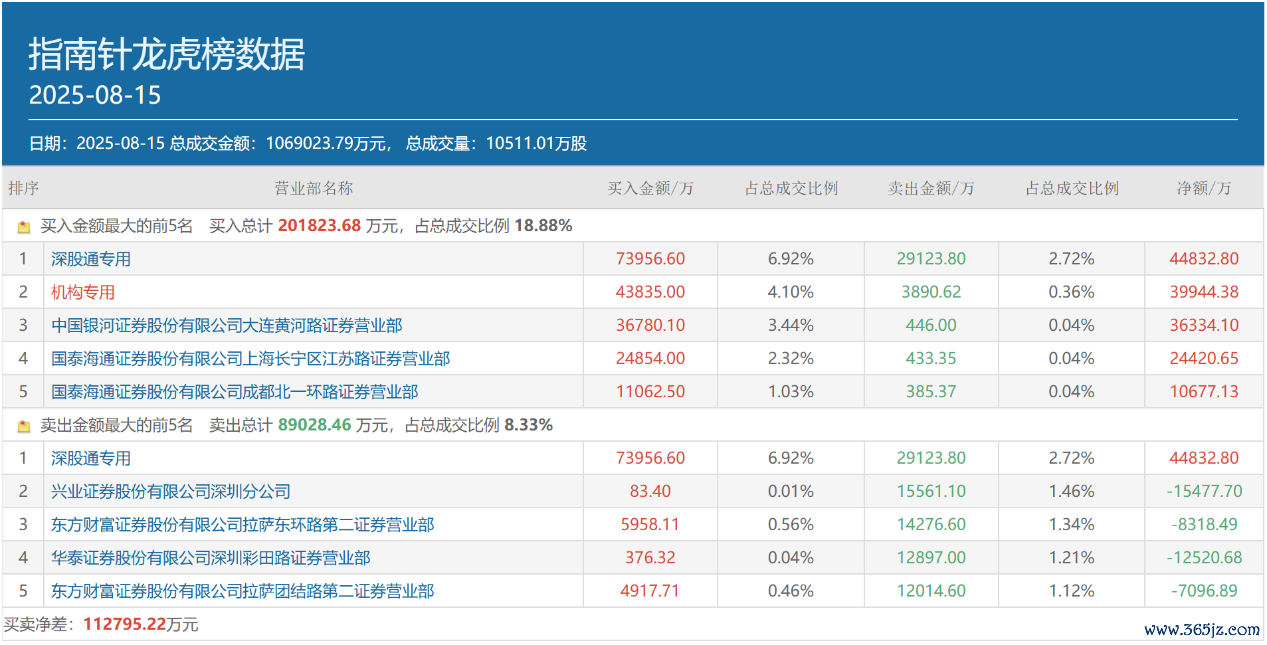Click the icon beside 买入金额最大的前5名

point(24,227)
